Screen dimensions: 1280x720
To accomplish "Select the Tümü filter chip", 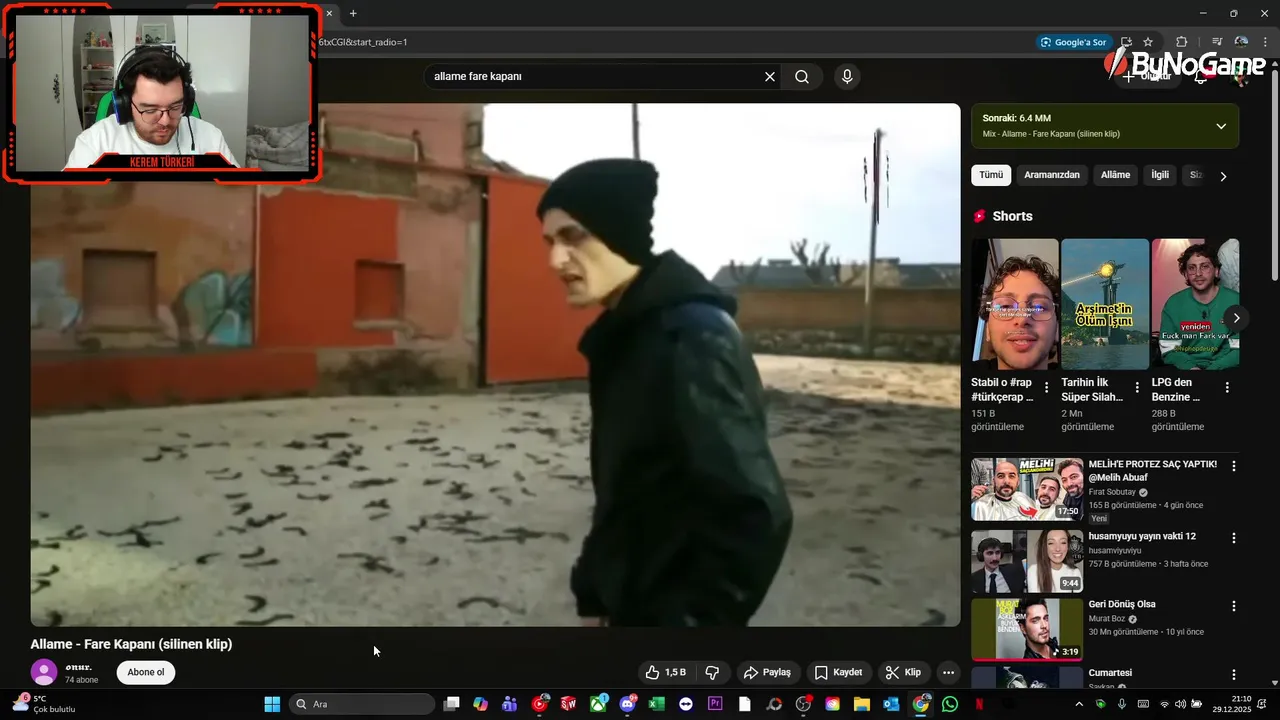I will point(991,175).
